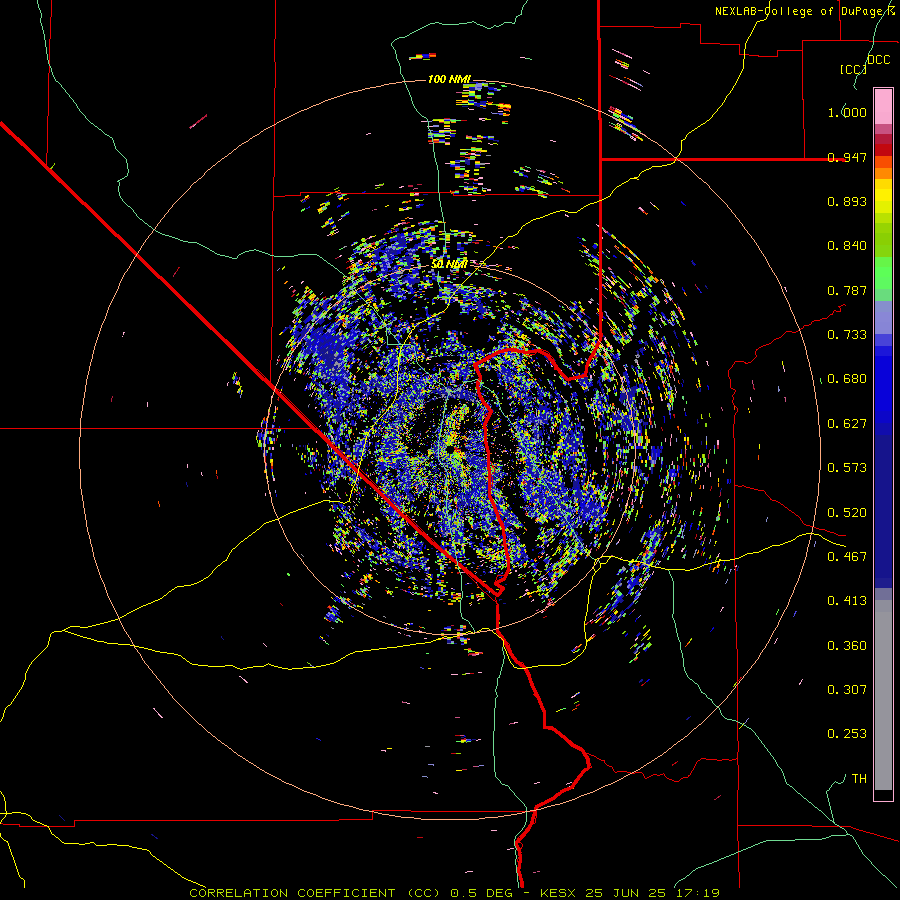Click the CORRELATION COEFFICIENT (CC) caption text
Viewport: 900px width, 900px height.
pos(315,893)
